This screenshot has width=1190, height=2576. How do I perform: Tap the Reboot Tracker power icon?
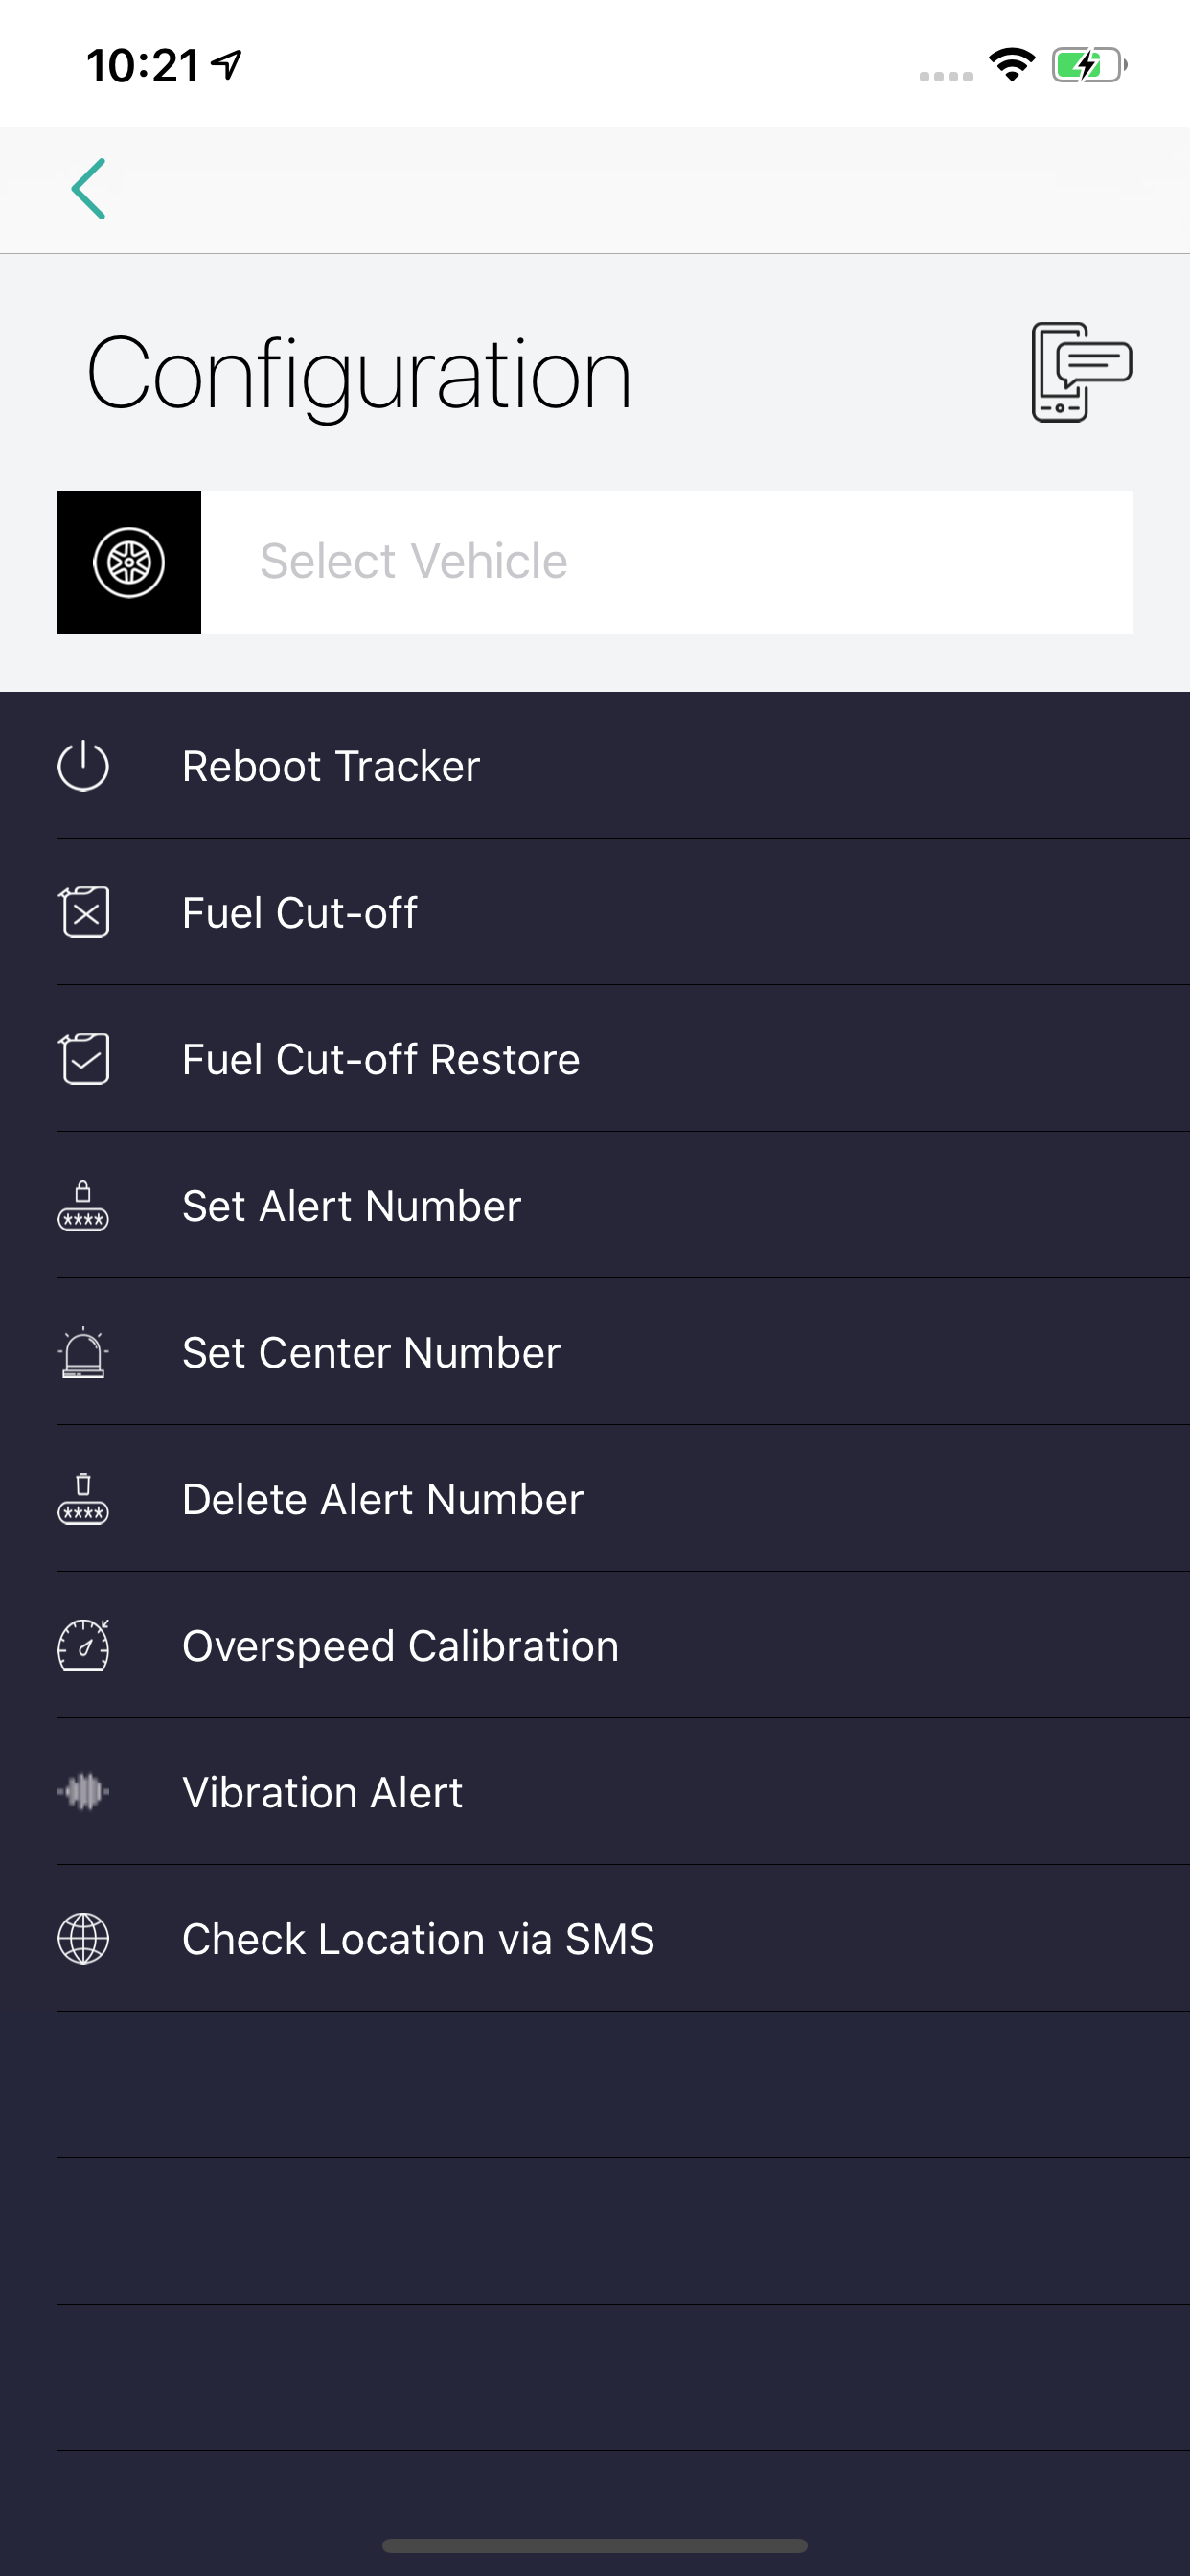pos(83,766)
